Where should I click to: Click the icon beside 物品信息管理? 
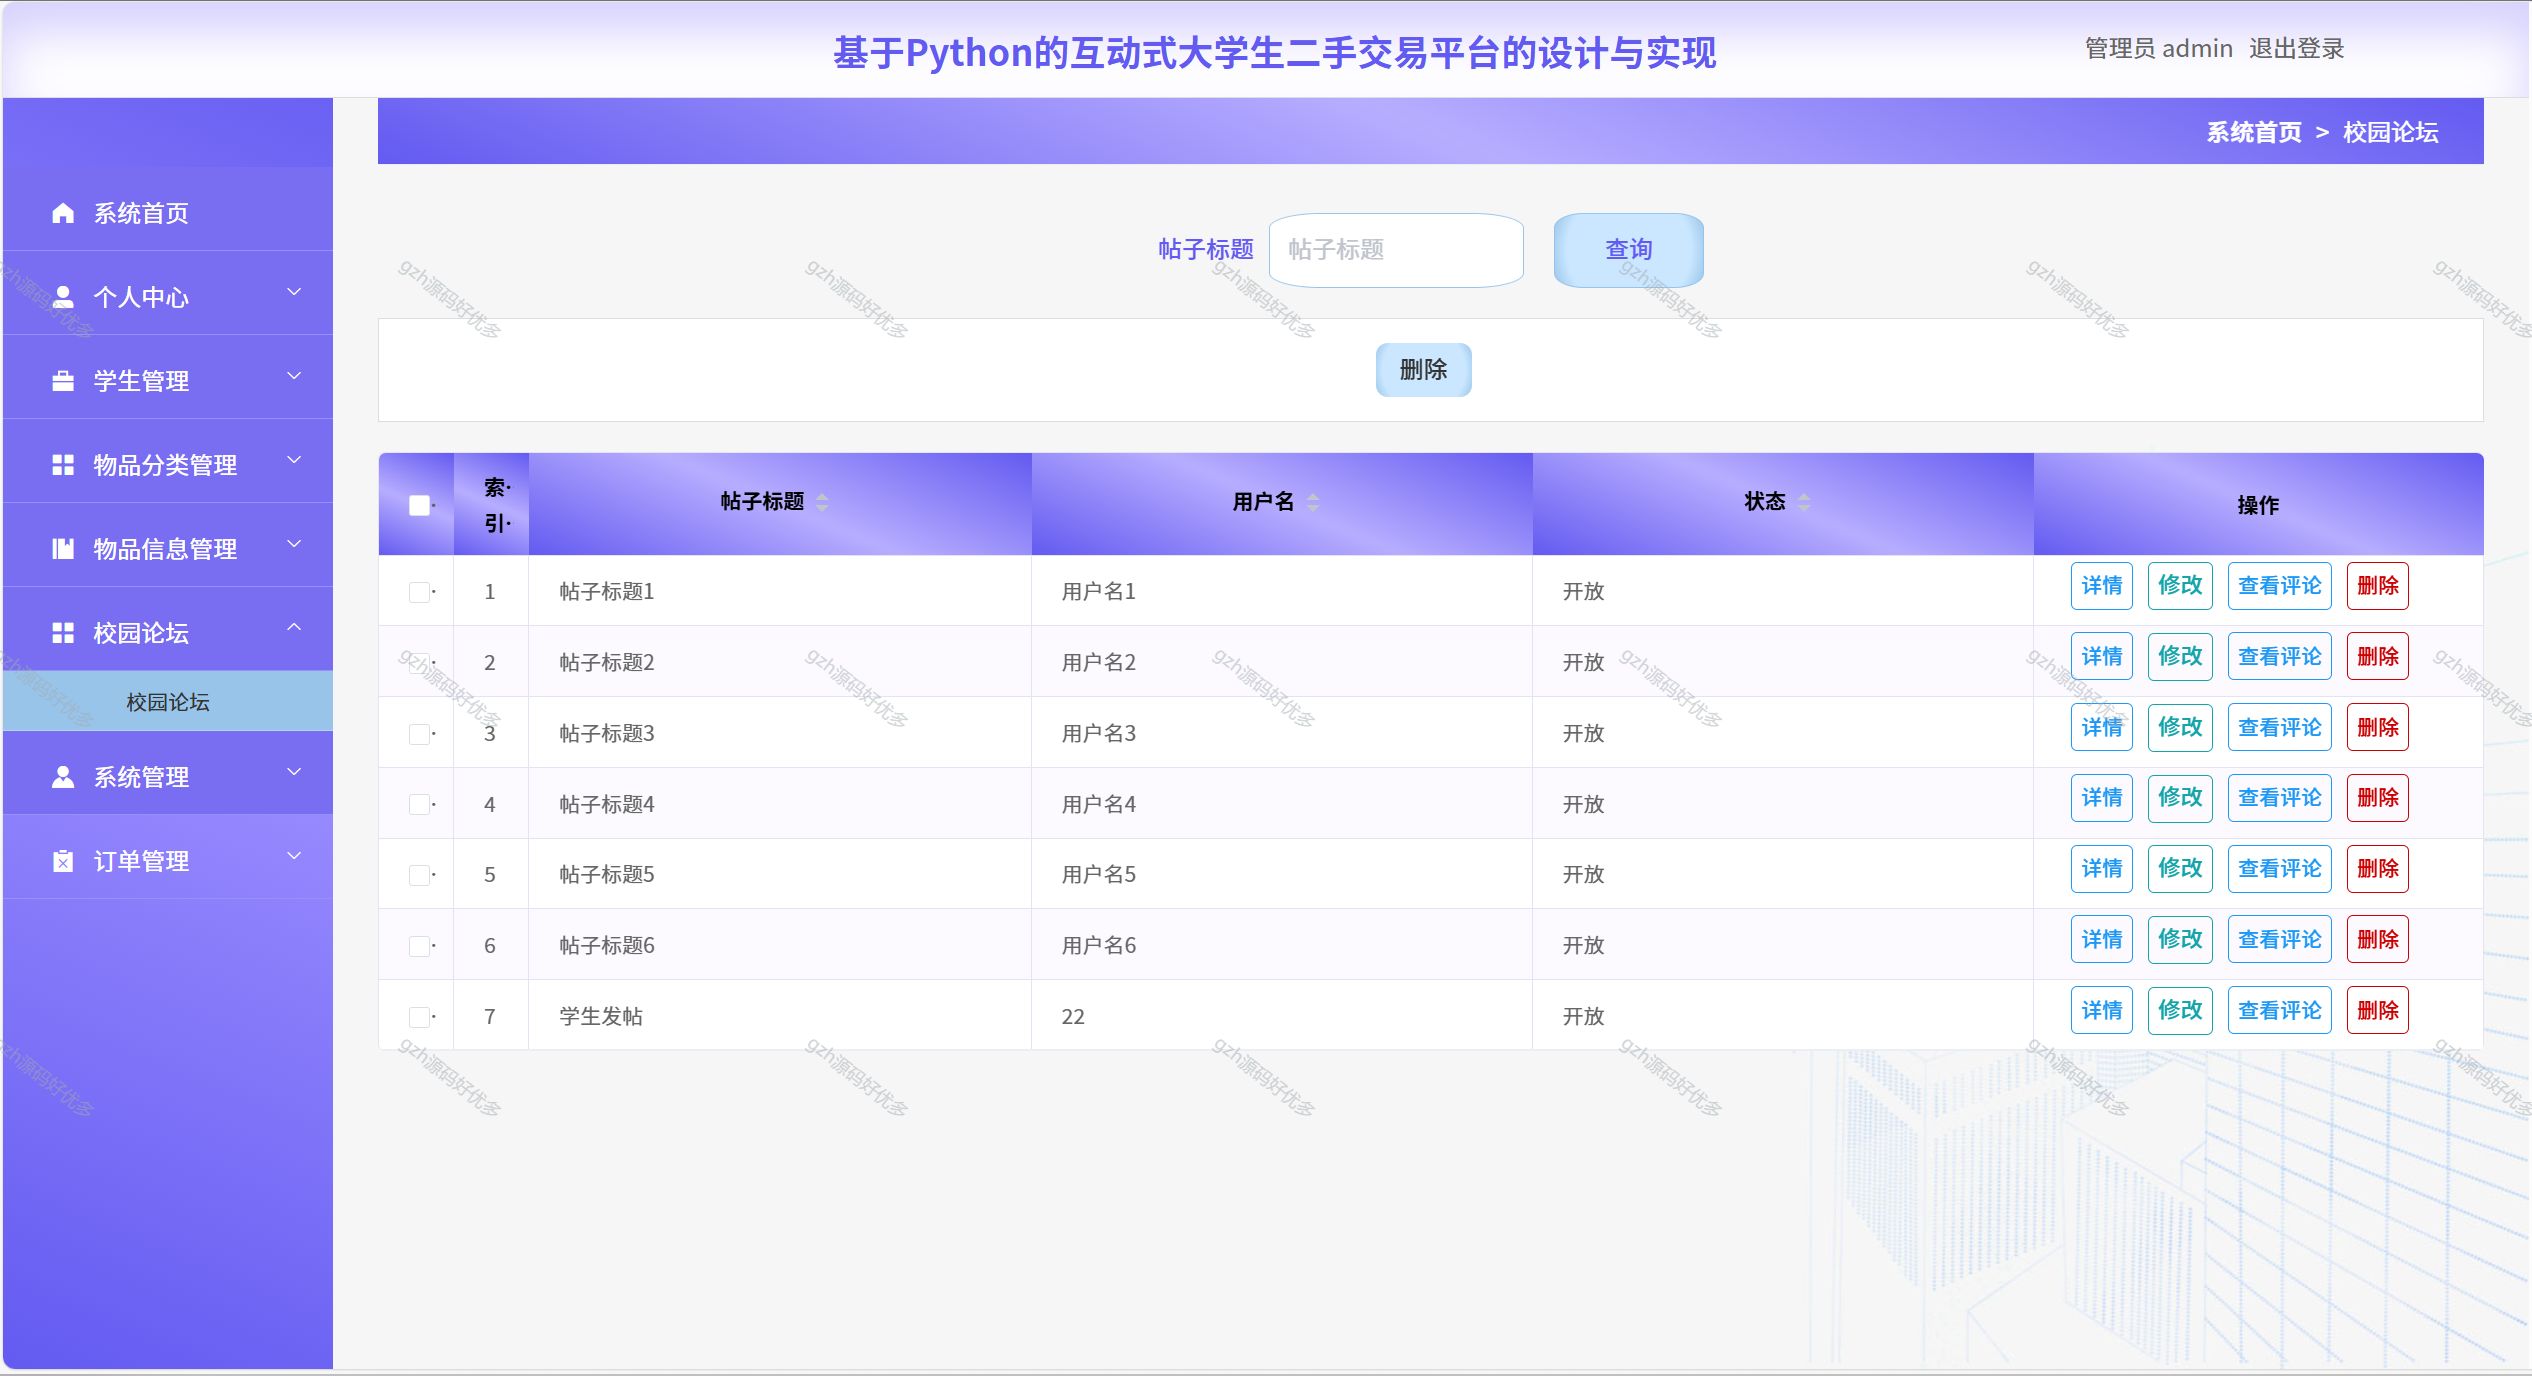coord(63,549)
